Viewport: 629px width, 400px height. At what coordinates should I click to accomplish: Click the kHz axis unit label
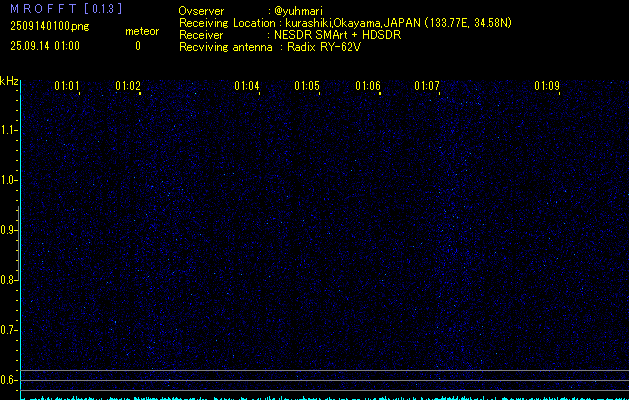pos(9,81)
